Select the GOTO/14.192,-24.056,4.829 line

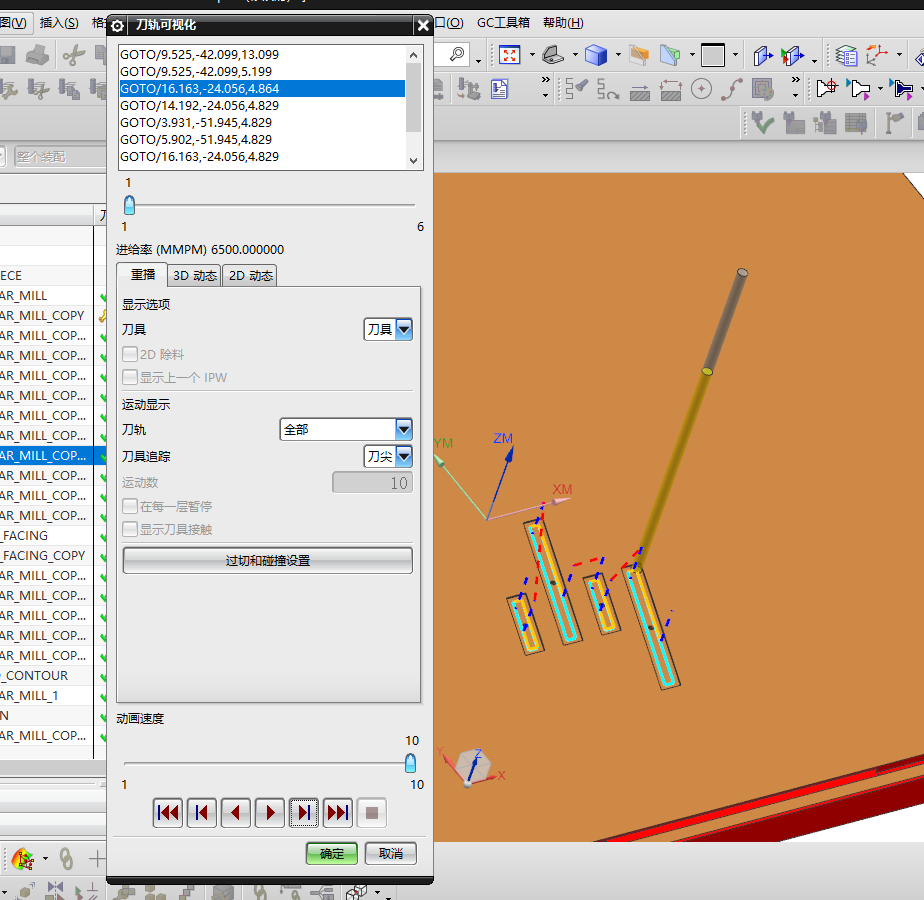(199, 105)
